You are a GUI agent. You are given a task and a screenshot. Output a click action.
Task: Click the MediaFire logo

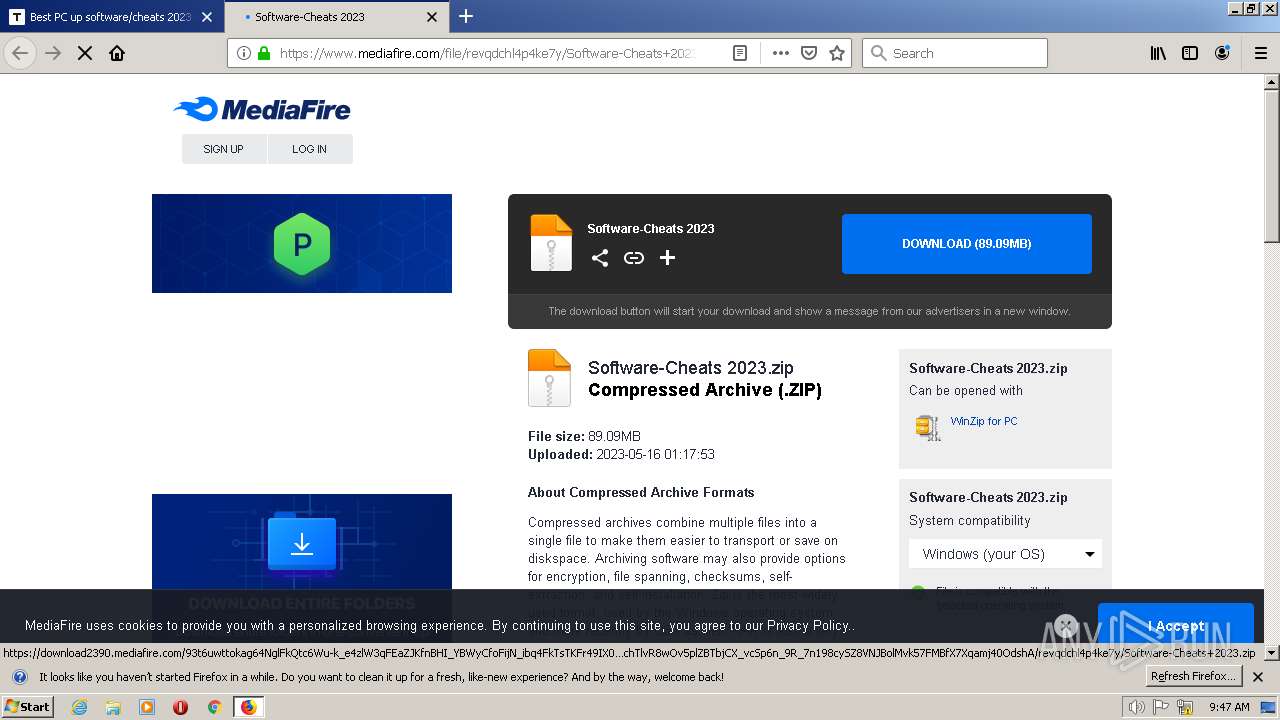(262, 109)
